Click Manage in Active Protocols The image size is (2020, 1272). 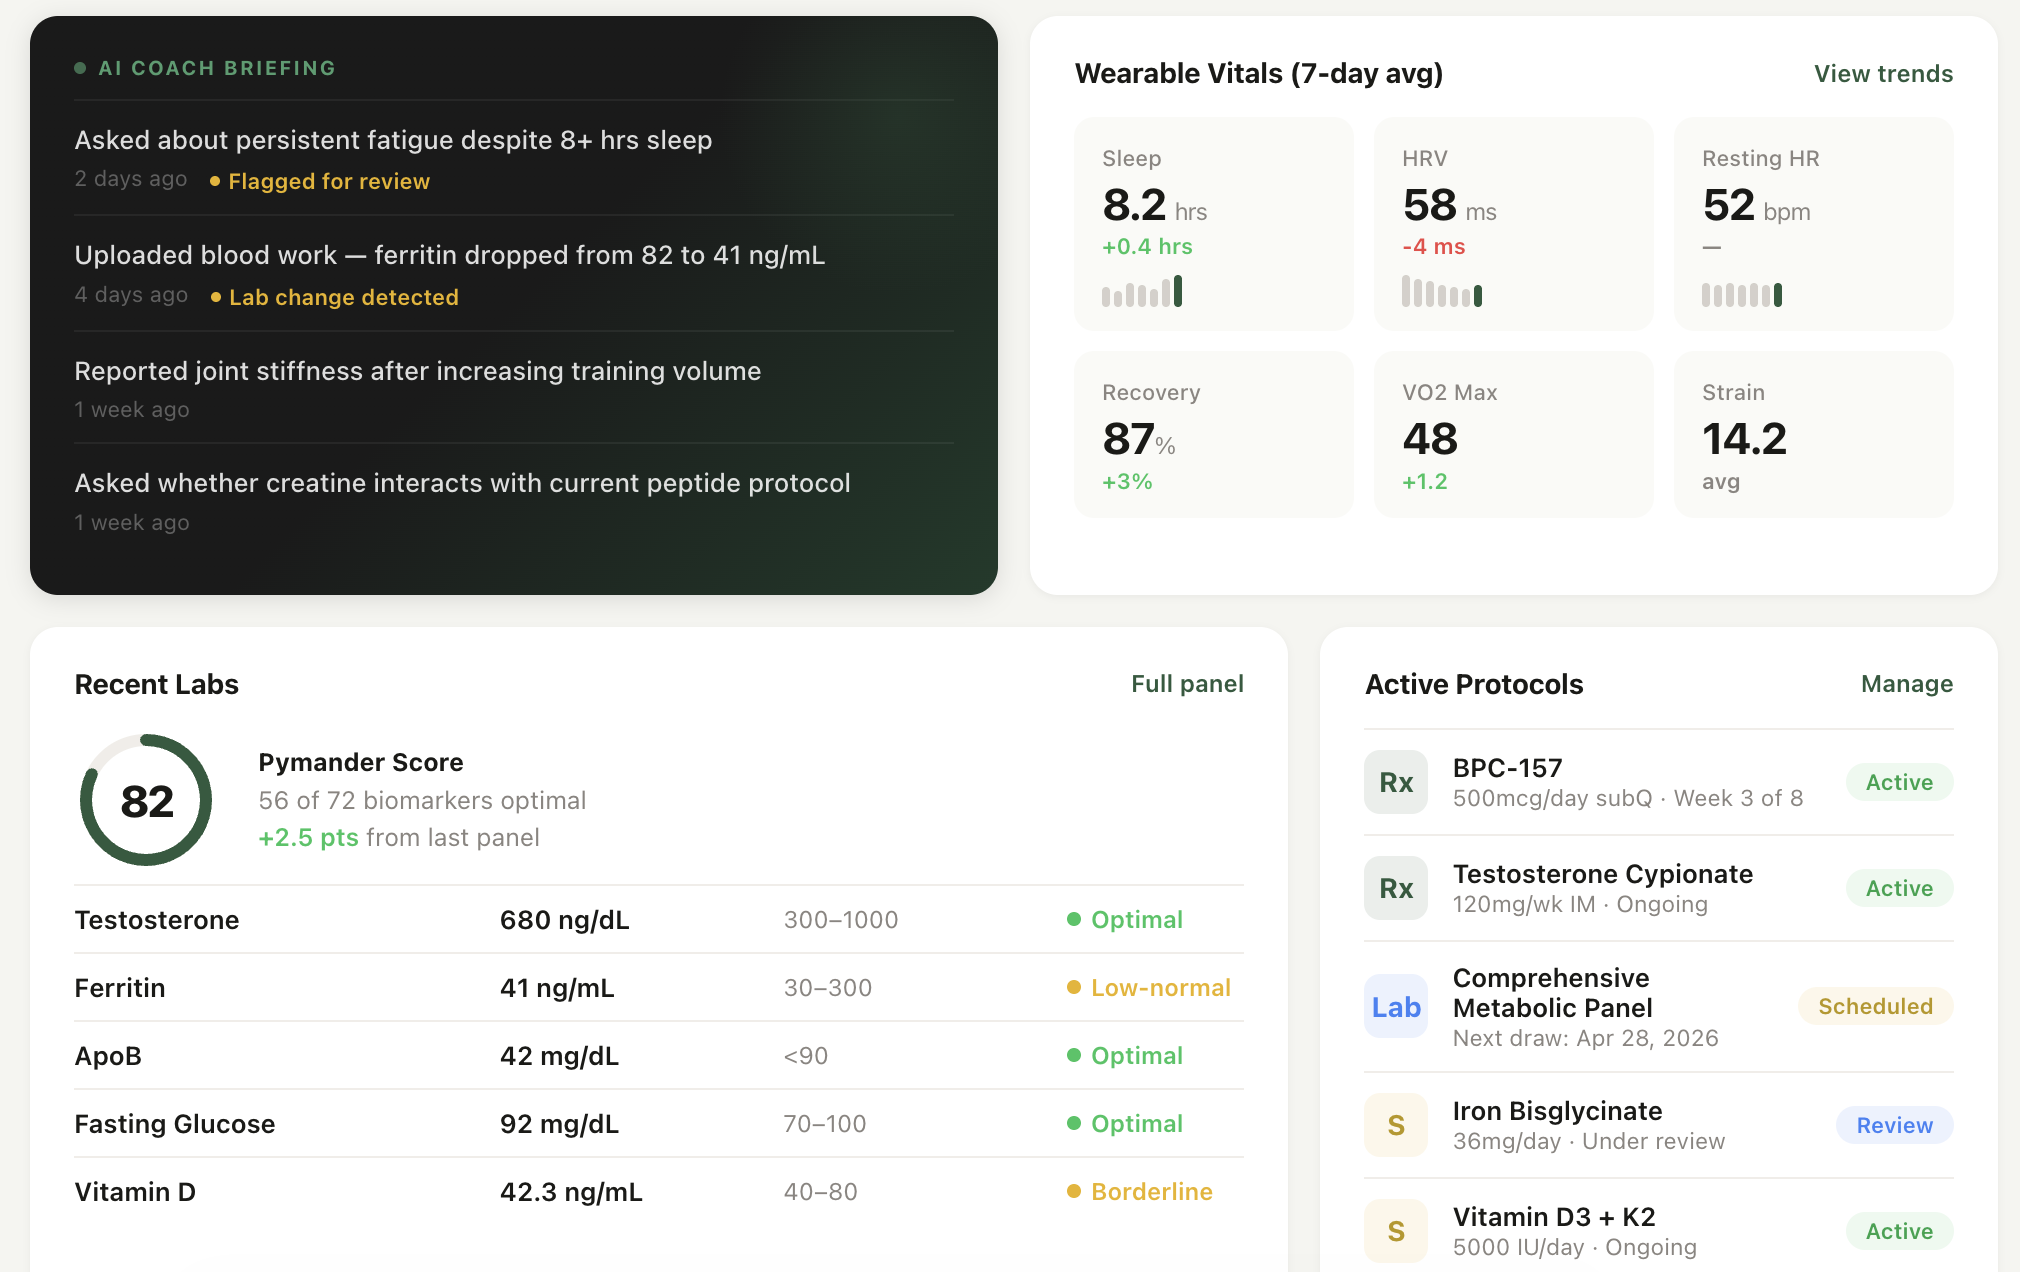1906,683
